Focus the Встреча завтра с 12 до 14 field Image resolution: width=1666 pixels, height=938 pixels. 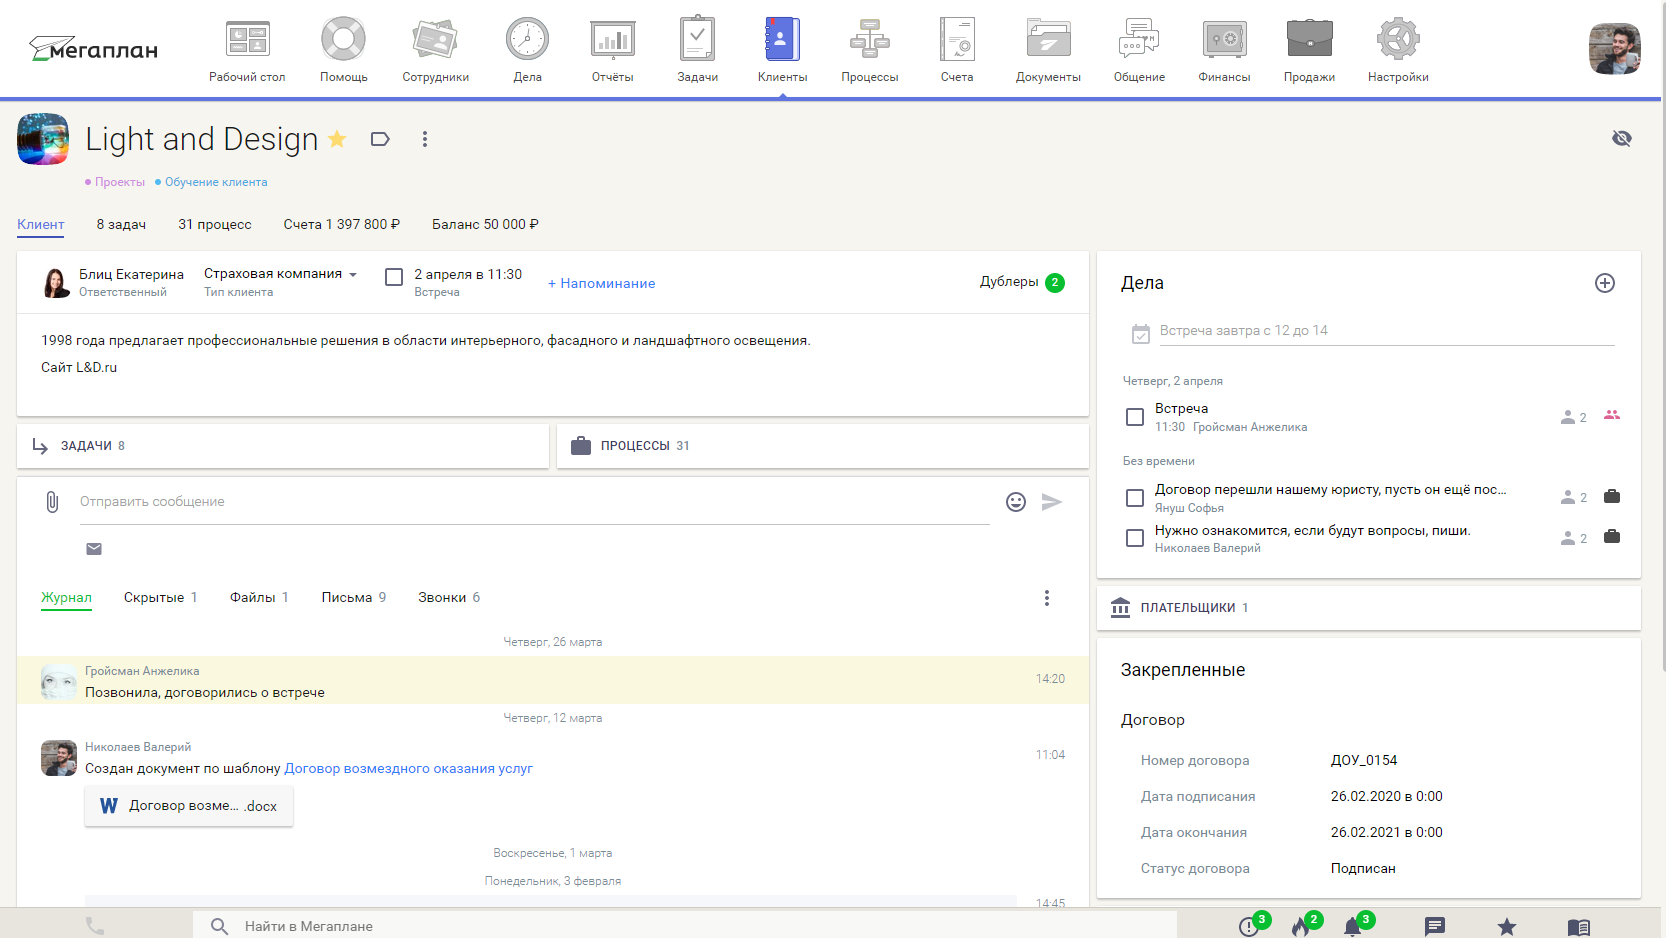pyautogui.click(x=1387, y=331)
